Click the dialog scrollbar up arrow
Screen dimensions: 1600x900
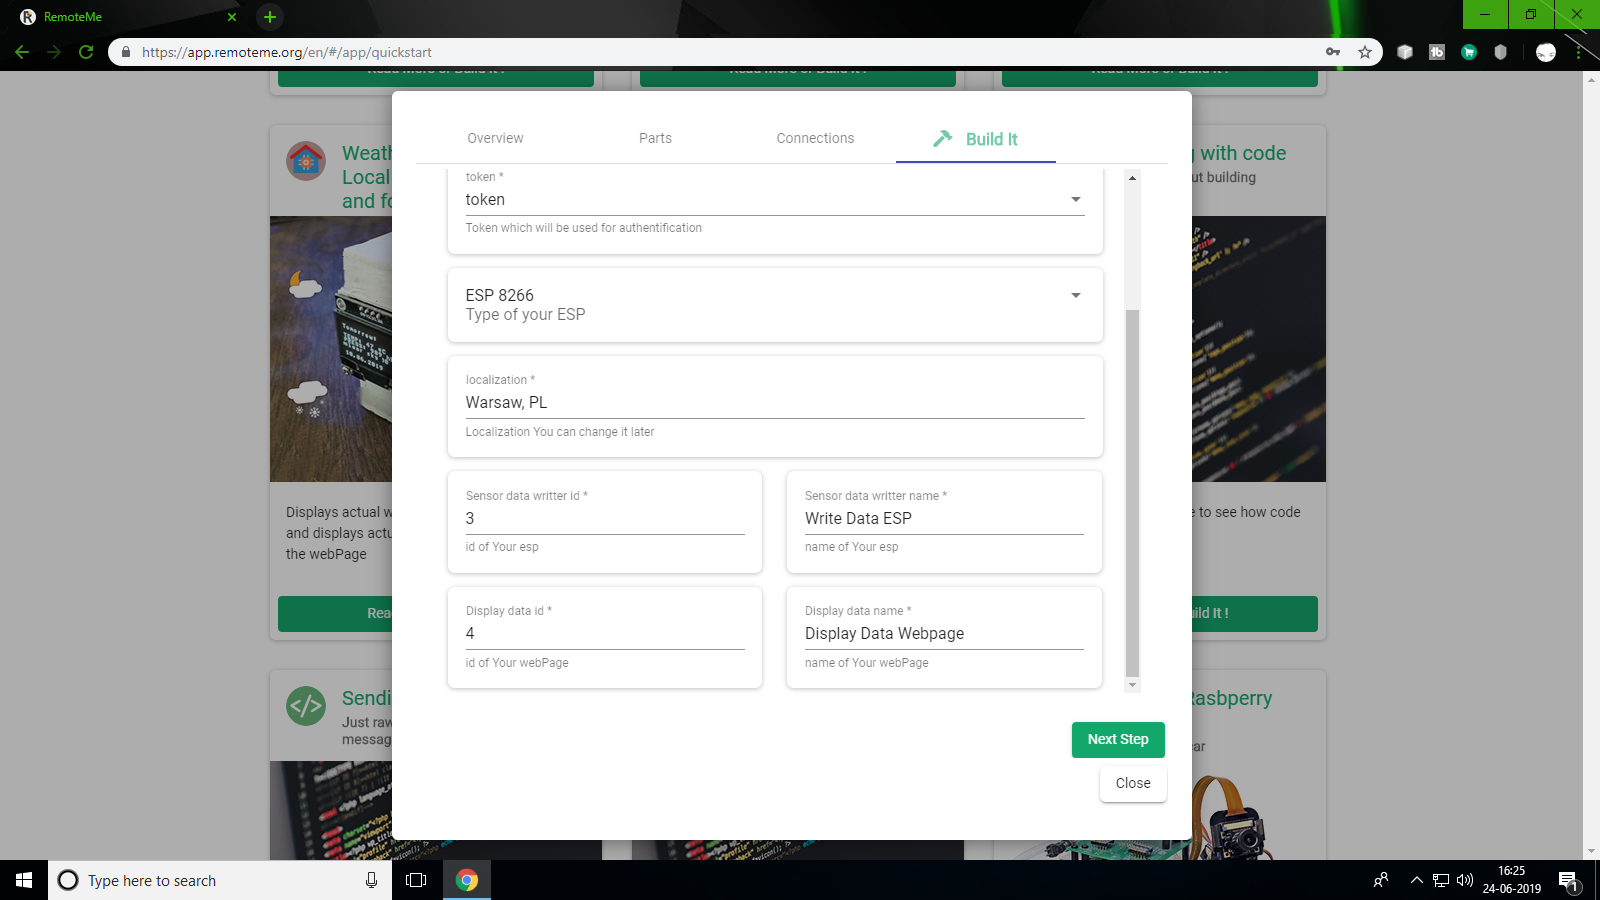pos(1132,177)
